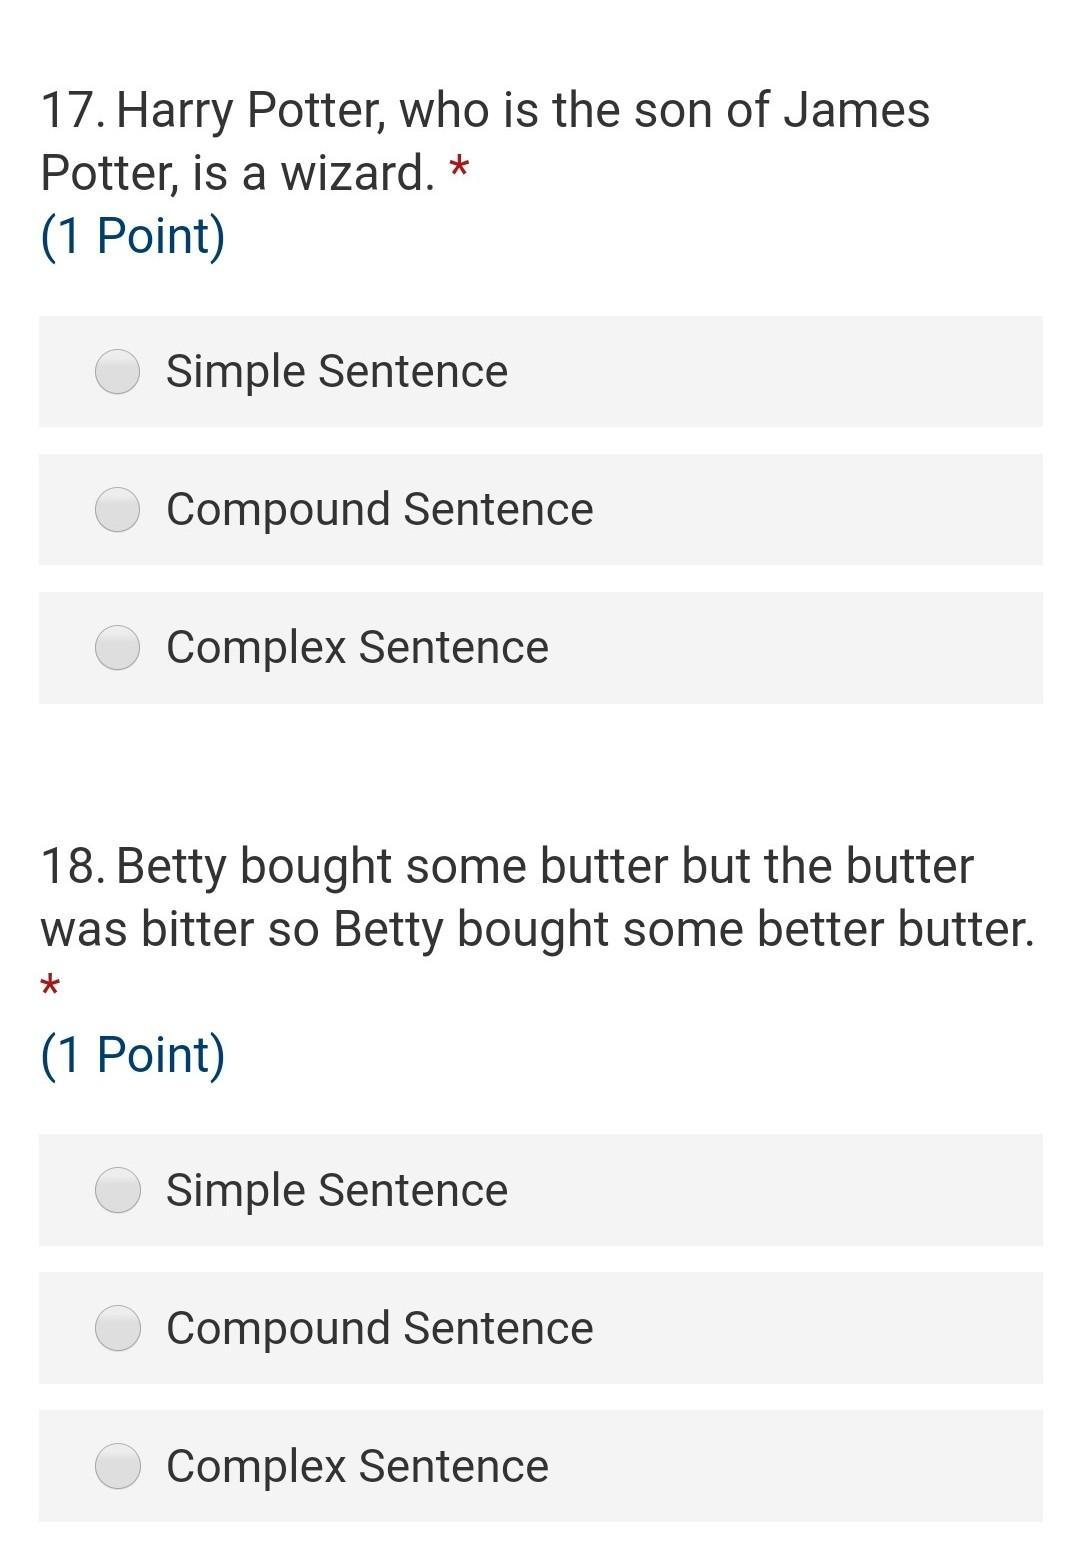Image resolution: width=1080 pixels, height=1566 pixels.
Task: Choose Compound Sentence radio for question 17
Action: [x=117, y=510]
